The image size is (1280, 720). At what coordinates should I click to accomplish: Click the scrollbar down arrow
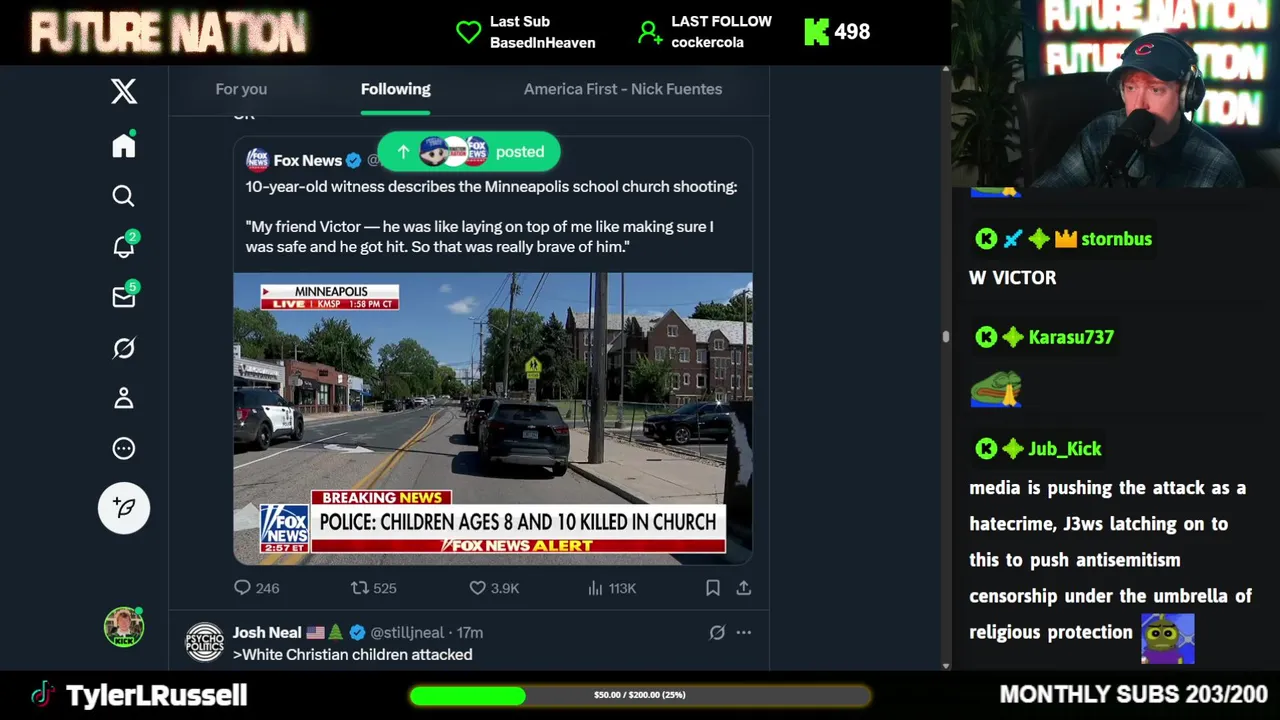coord(946,665)
